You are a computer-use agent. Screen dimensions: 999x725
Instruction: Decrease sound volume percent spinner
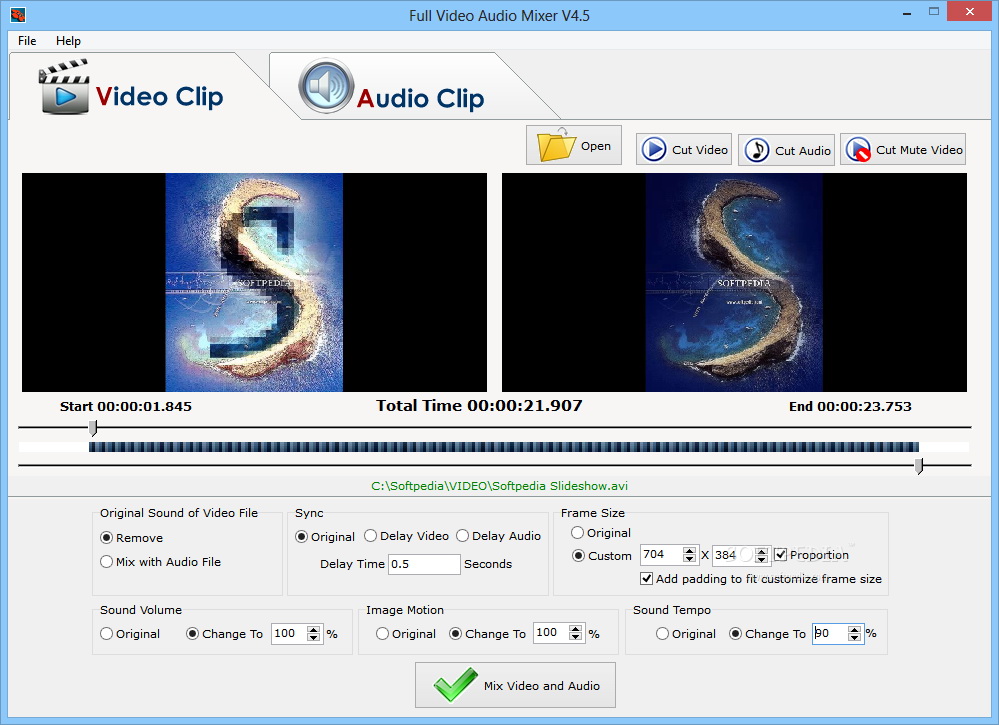pyautogui.click(x=313, y=638)
